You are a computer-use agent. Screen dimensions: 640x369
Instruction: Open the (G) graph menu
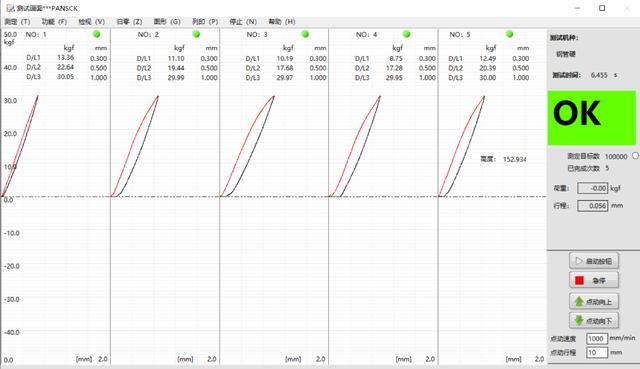(x=167, y=22)
